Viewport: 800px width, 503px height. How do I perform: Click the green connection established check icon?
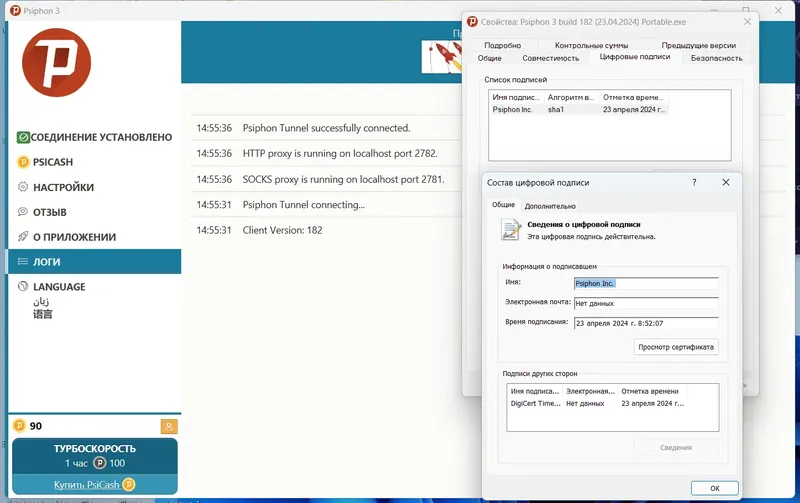click(x=23, y=137)
